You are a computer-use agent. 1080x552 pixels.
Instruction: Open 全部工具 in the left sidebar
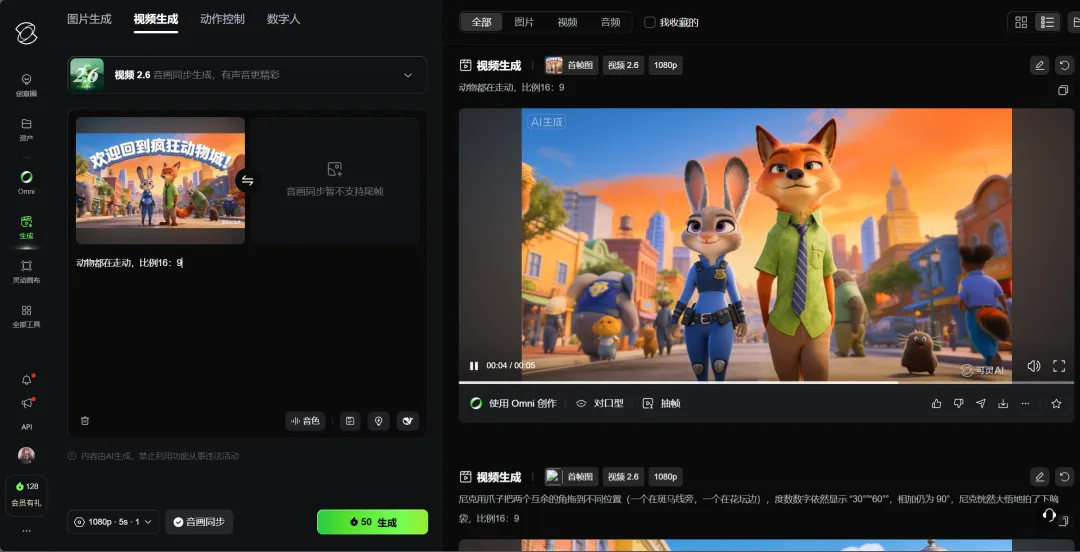tap(26, 316)
